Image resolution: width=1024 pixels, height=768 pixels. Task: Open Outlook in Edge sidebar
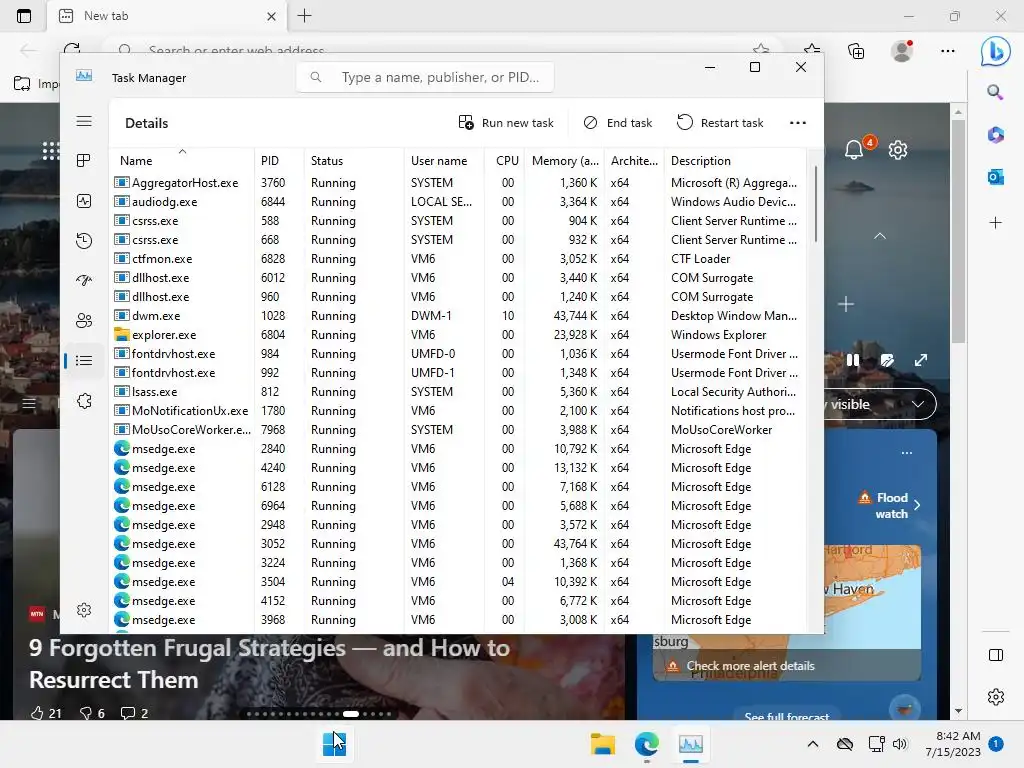(x=995, y=176)
